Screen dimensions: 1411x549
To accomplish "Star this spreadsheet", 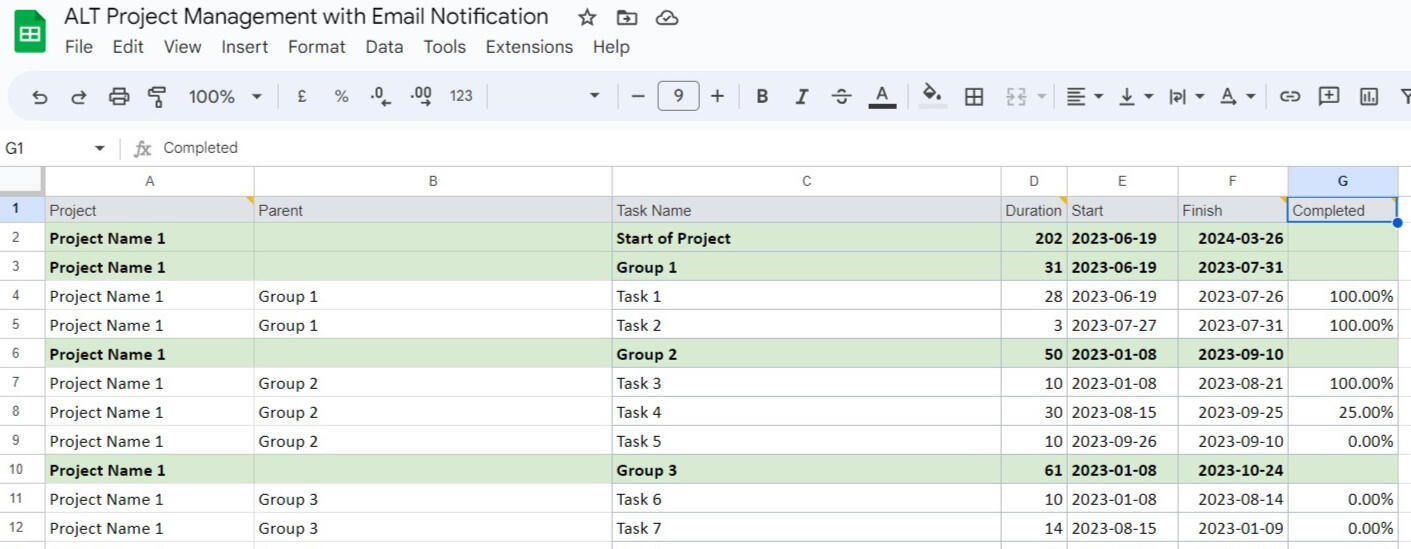I will (x=587, y=18).
